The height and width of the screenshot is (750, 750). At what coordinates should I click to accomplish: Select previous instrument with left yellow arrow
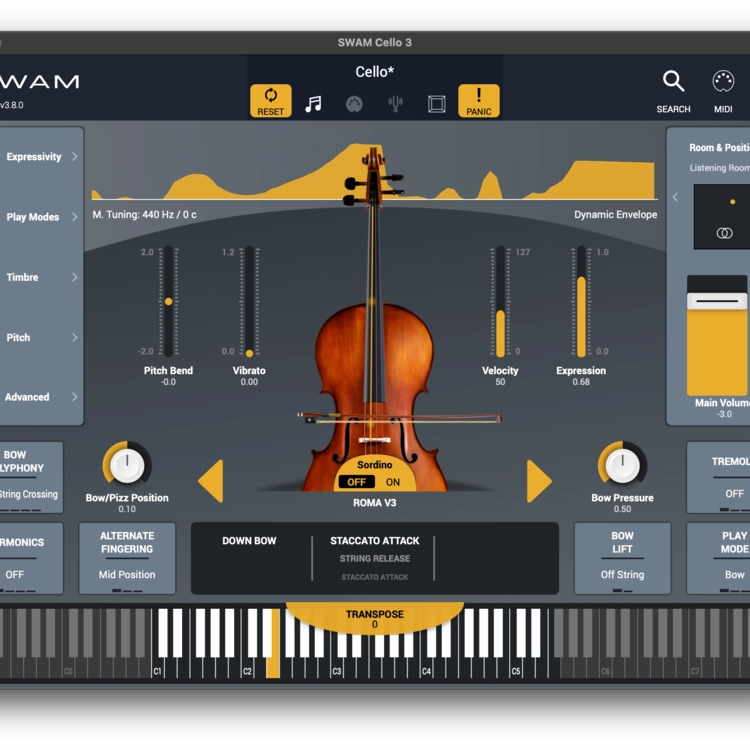(210, 481)
